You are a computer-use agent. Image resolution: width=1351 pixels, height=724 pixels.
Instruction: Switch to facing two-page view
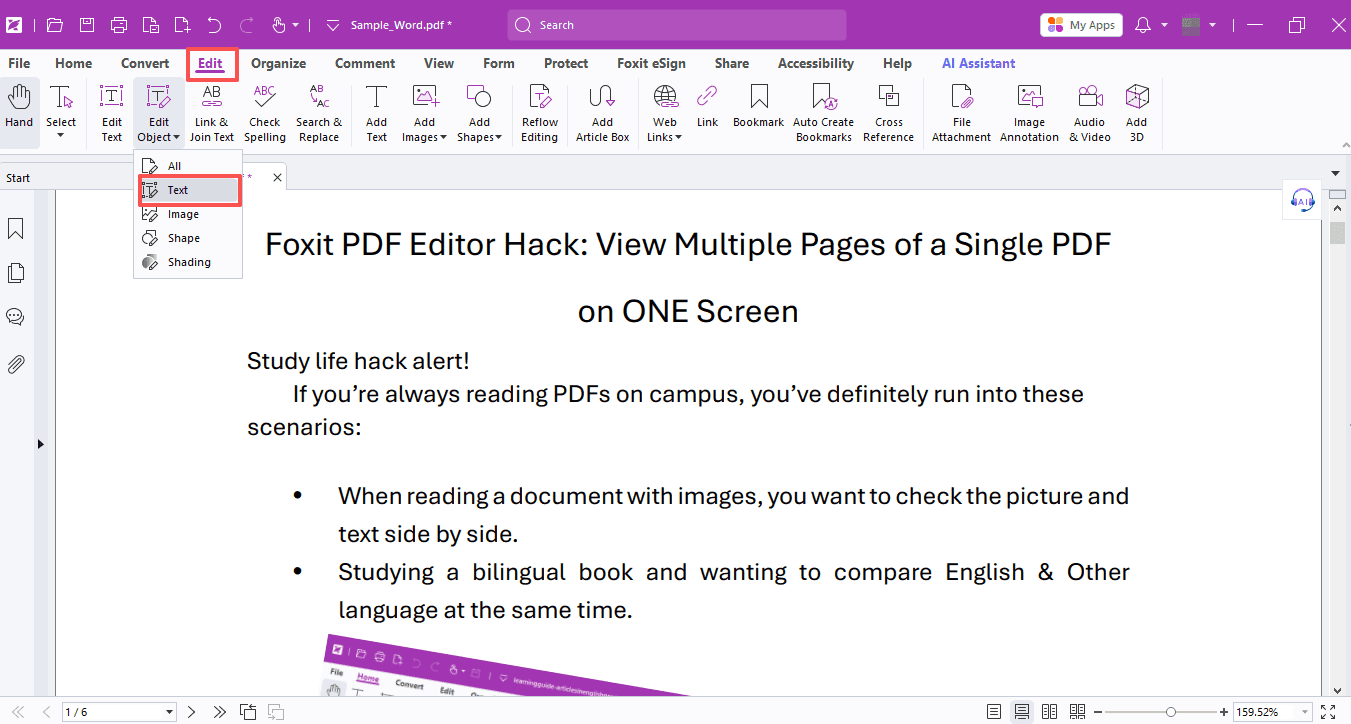(x=1049, y=712)
